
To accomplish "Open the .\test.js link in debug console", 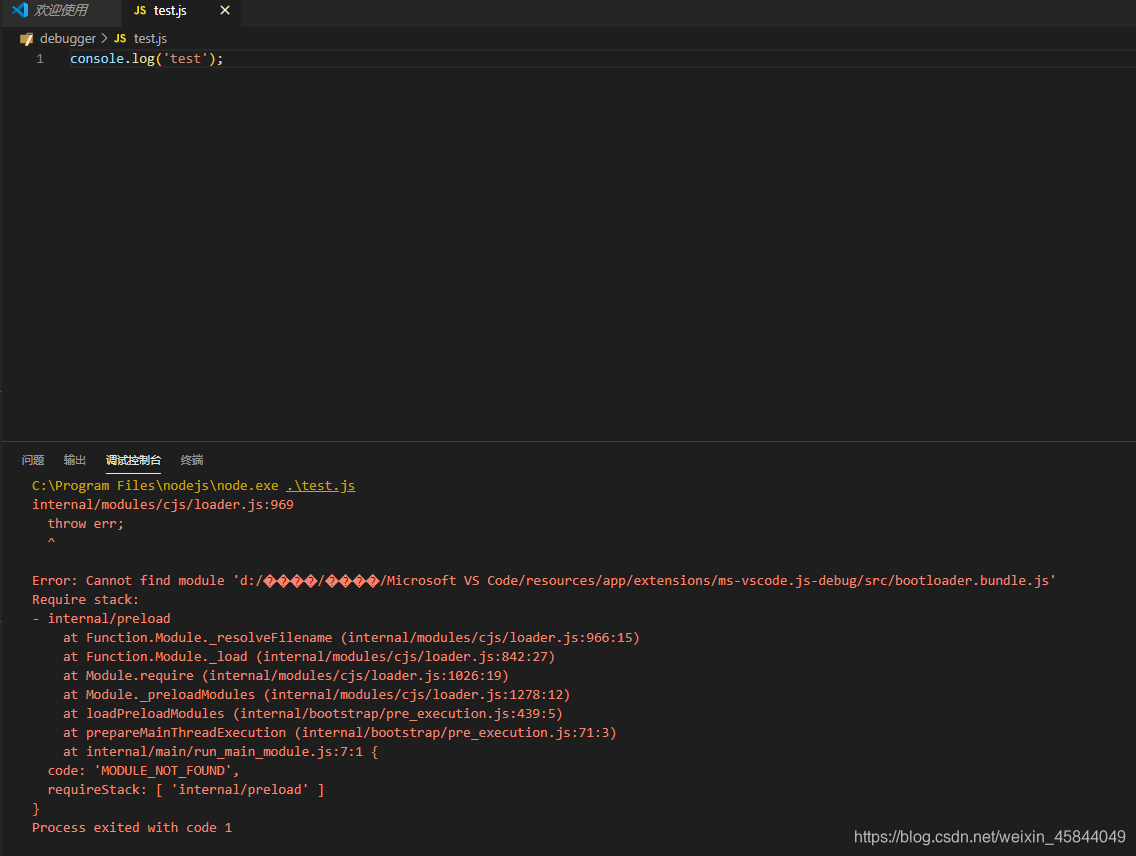I will tap(320, 485).
